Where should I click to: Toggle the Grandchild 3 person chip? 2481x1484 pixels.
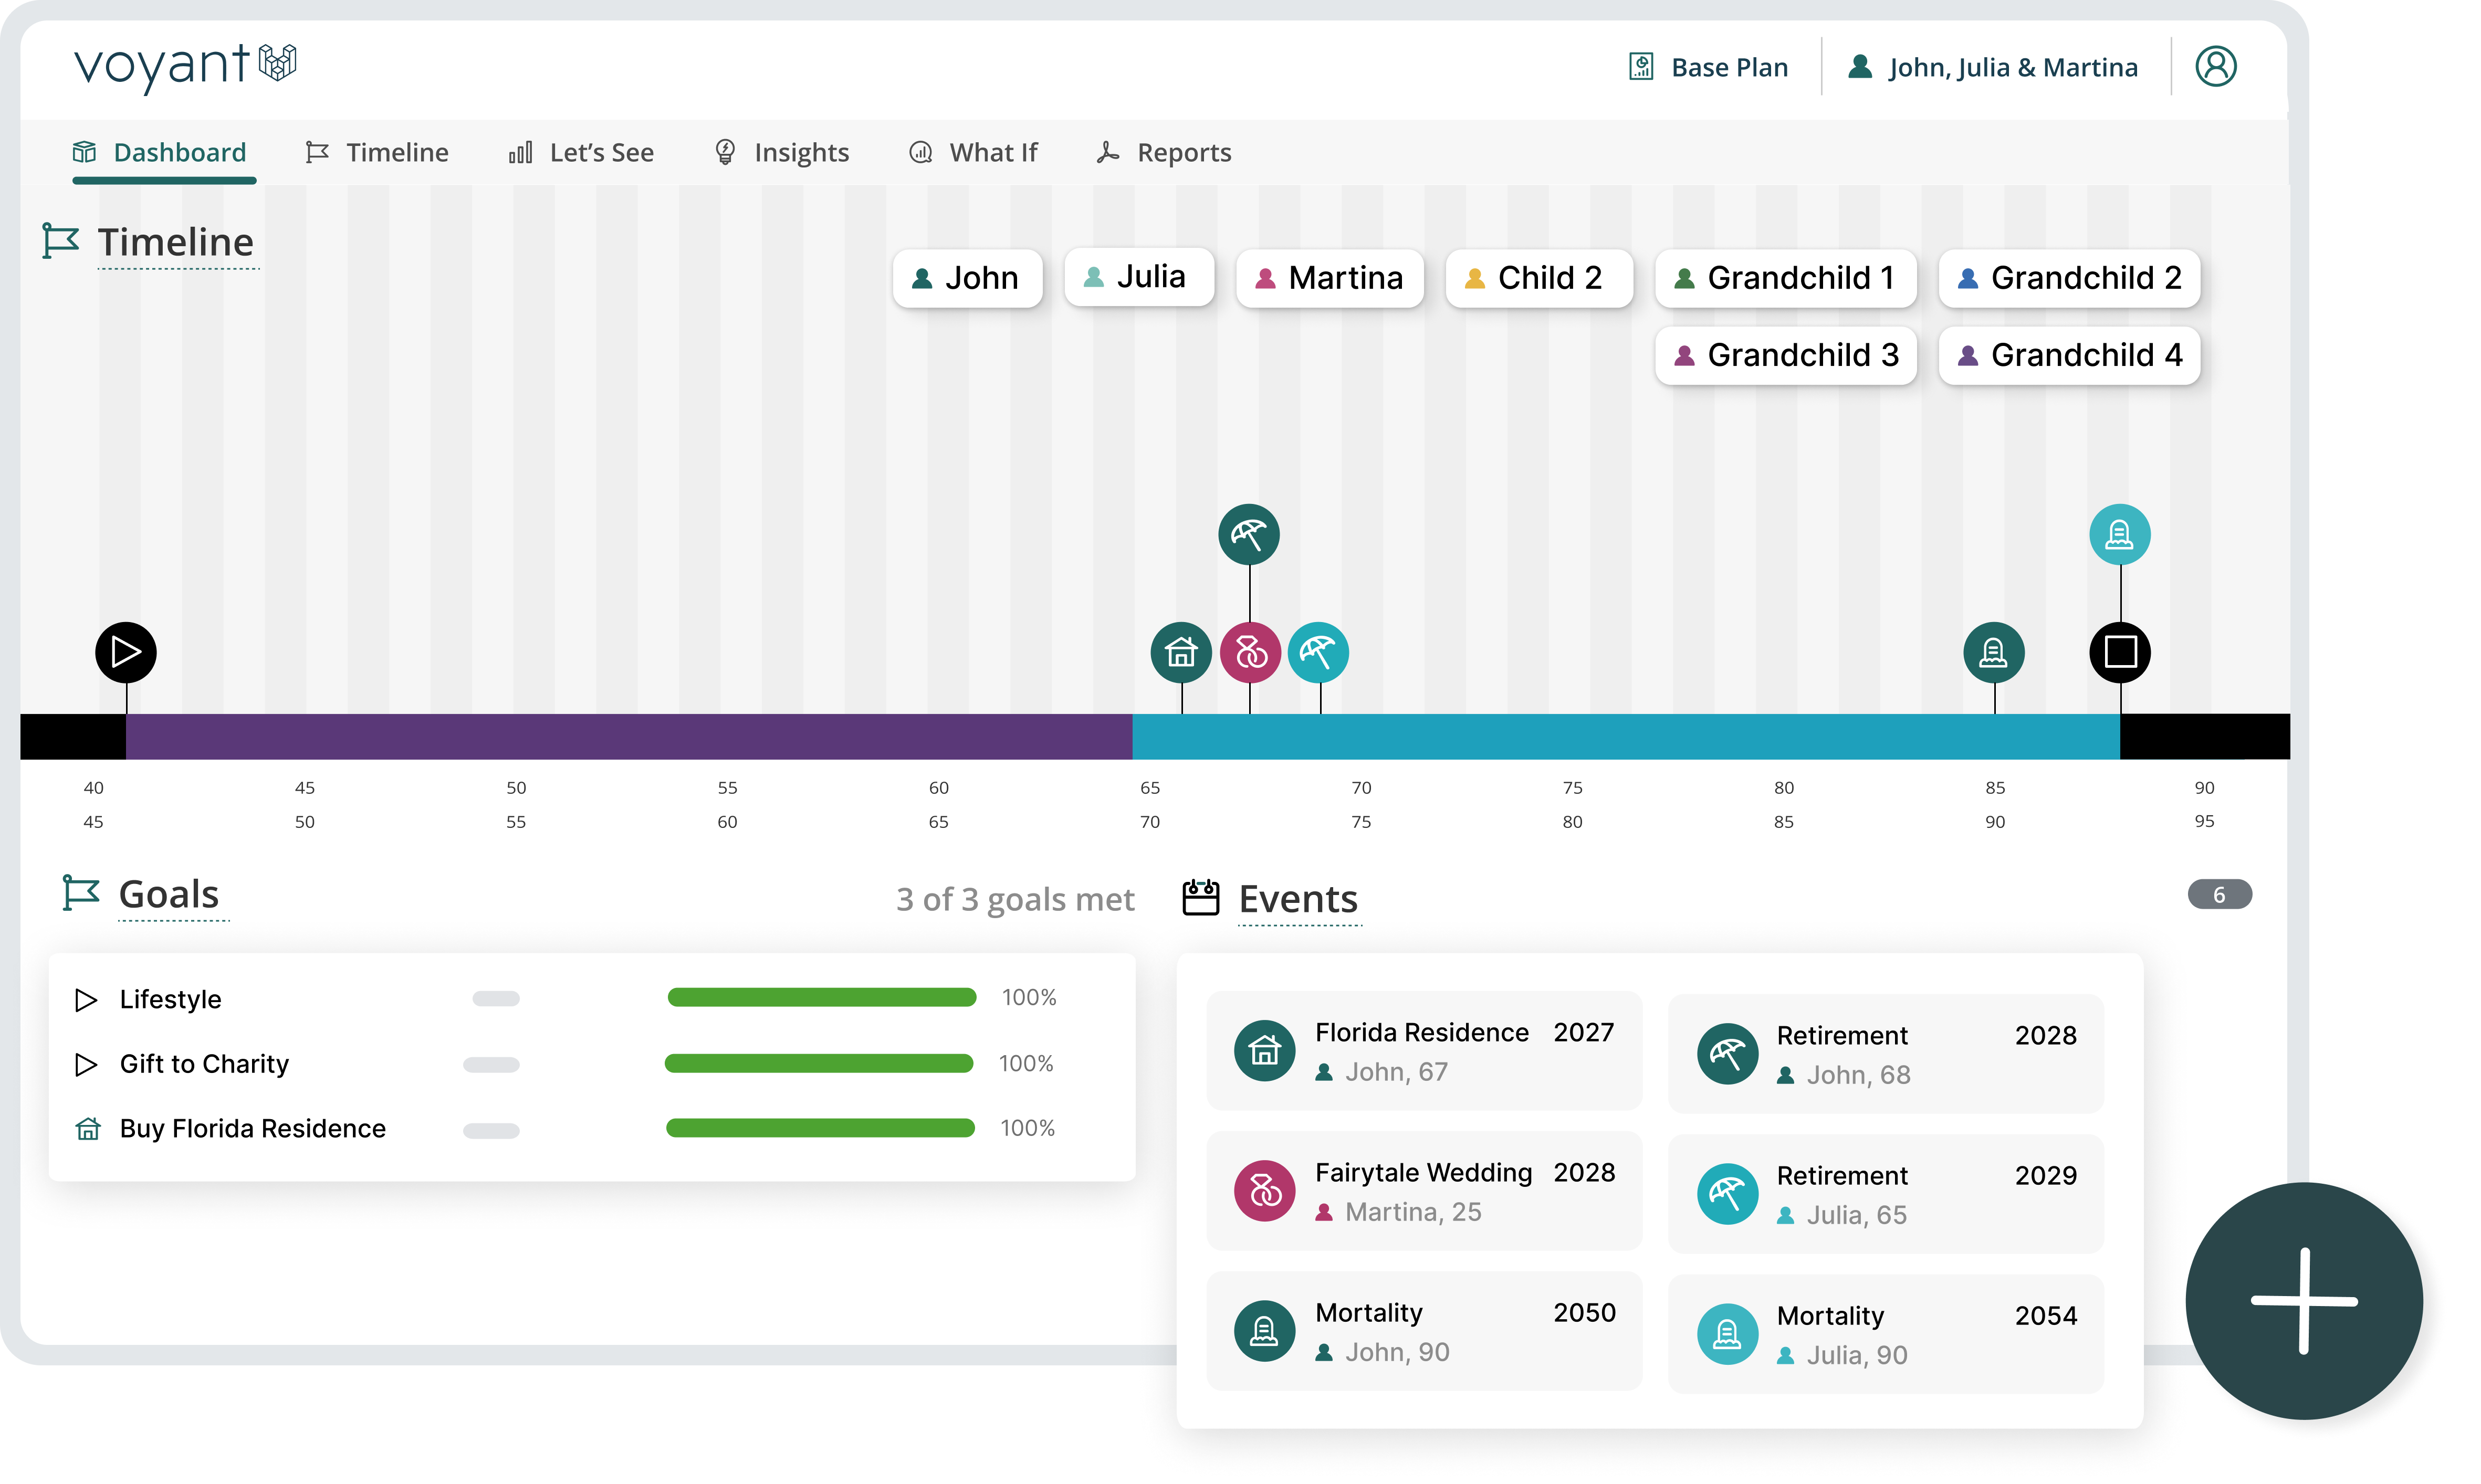pyautogui.click(x=1785, y=355)
